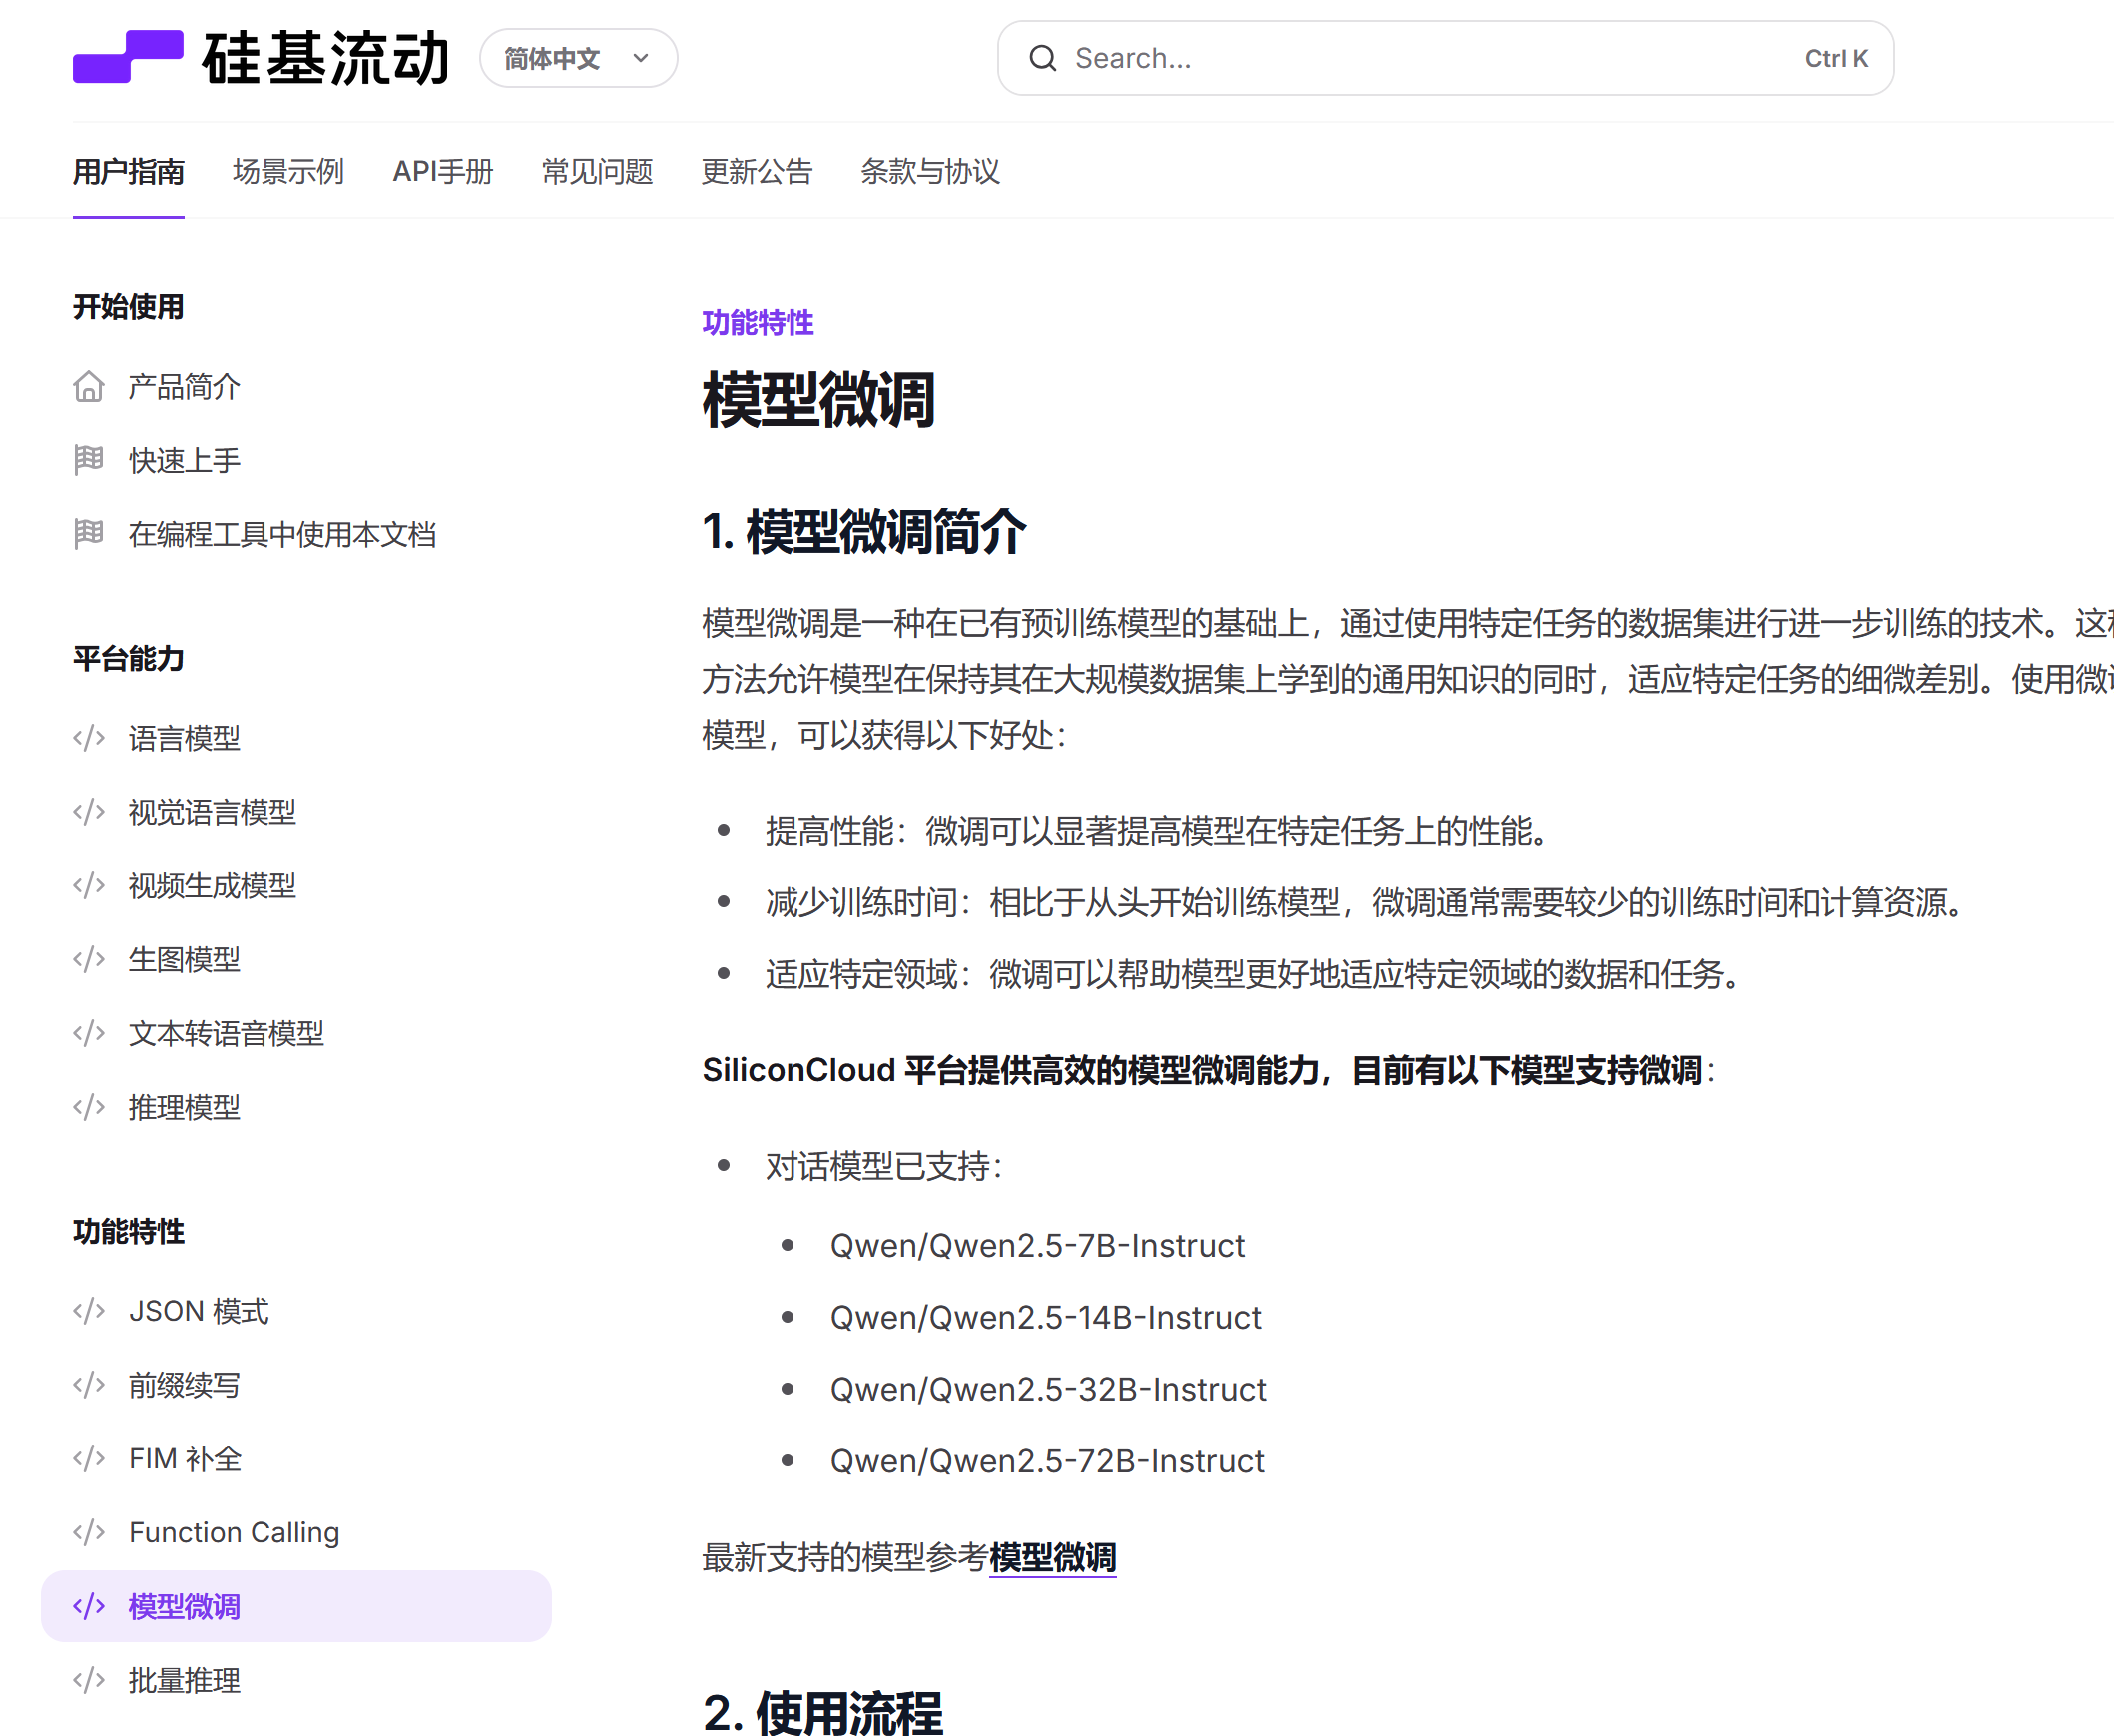
Task: Click the flag icon beside 在编程工具中使用本文档
Action: tap(89, 534)
